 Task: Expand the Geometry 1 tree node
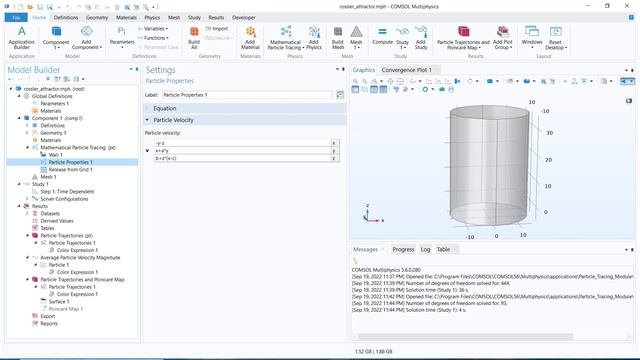tap(27, 133)
